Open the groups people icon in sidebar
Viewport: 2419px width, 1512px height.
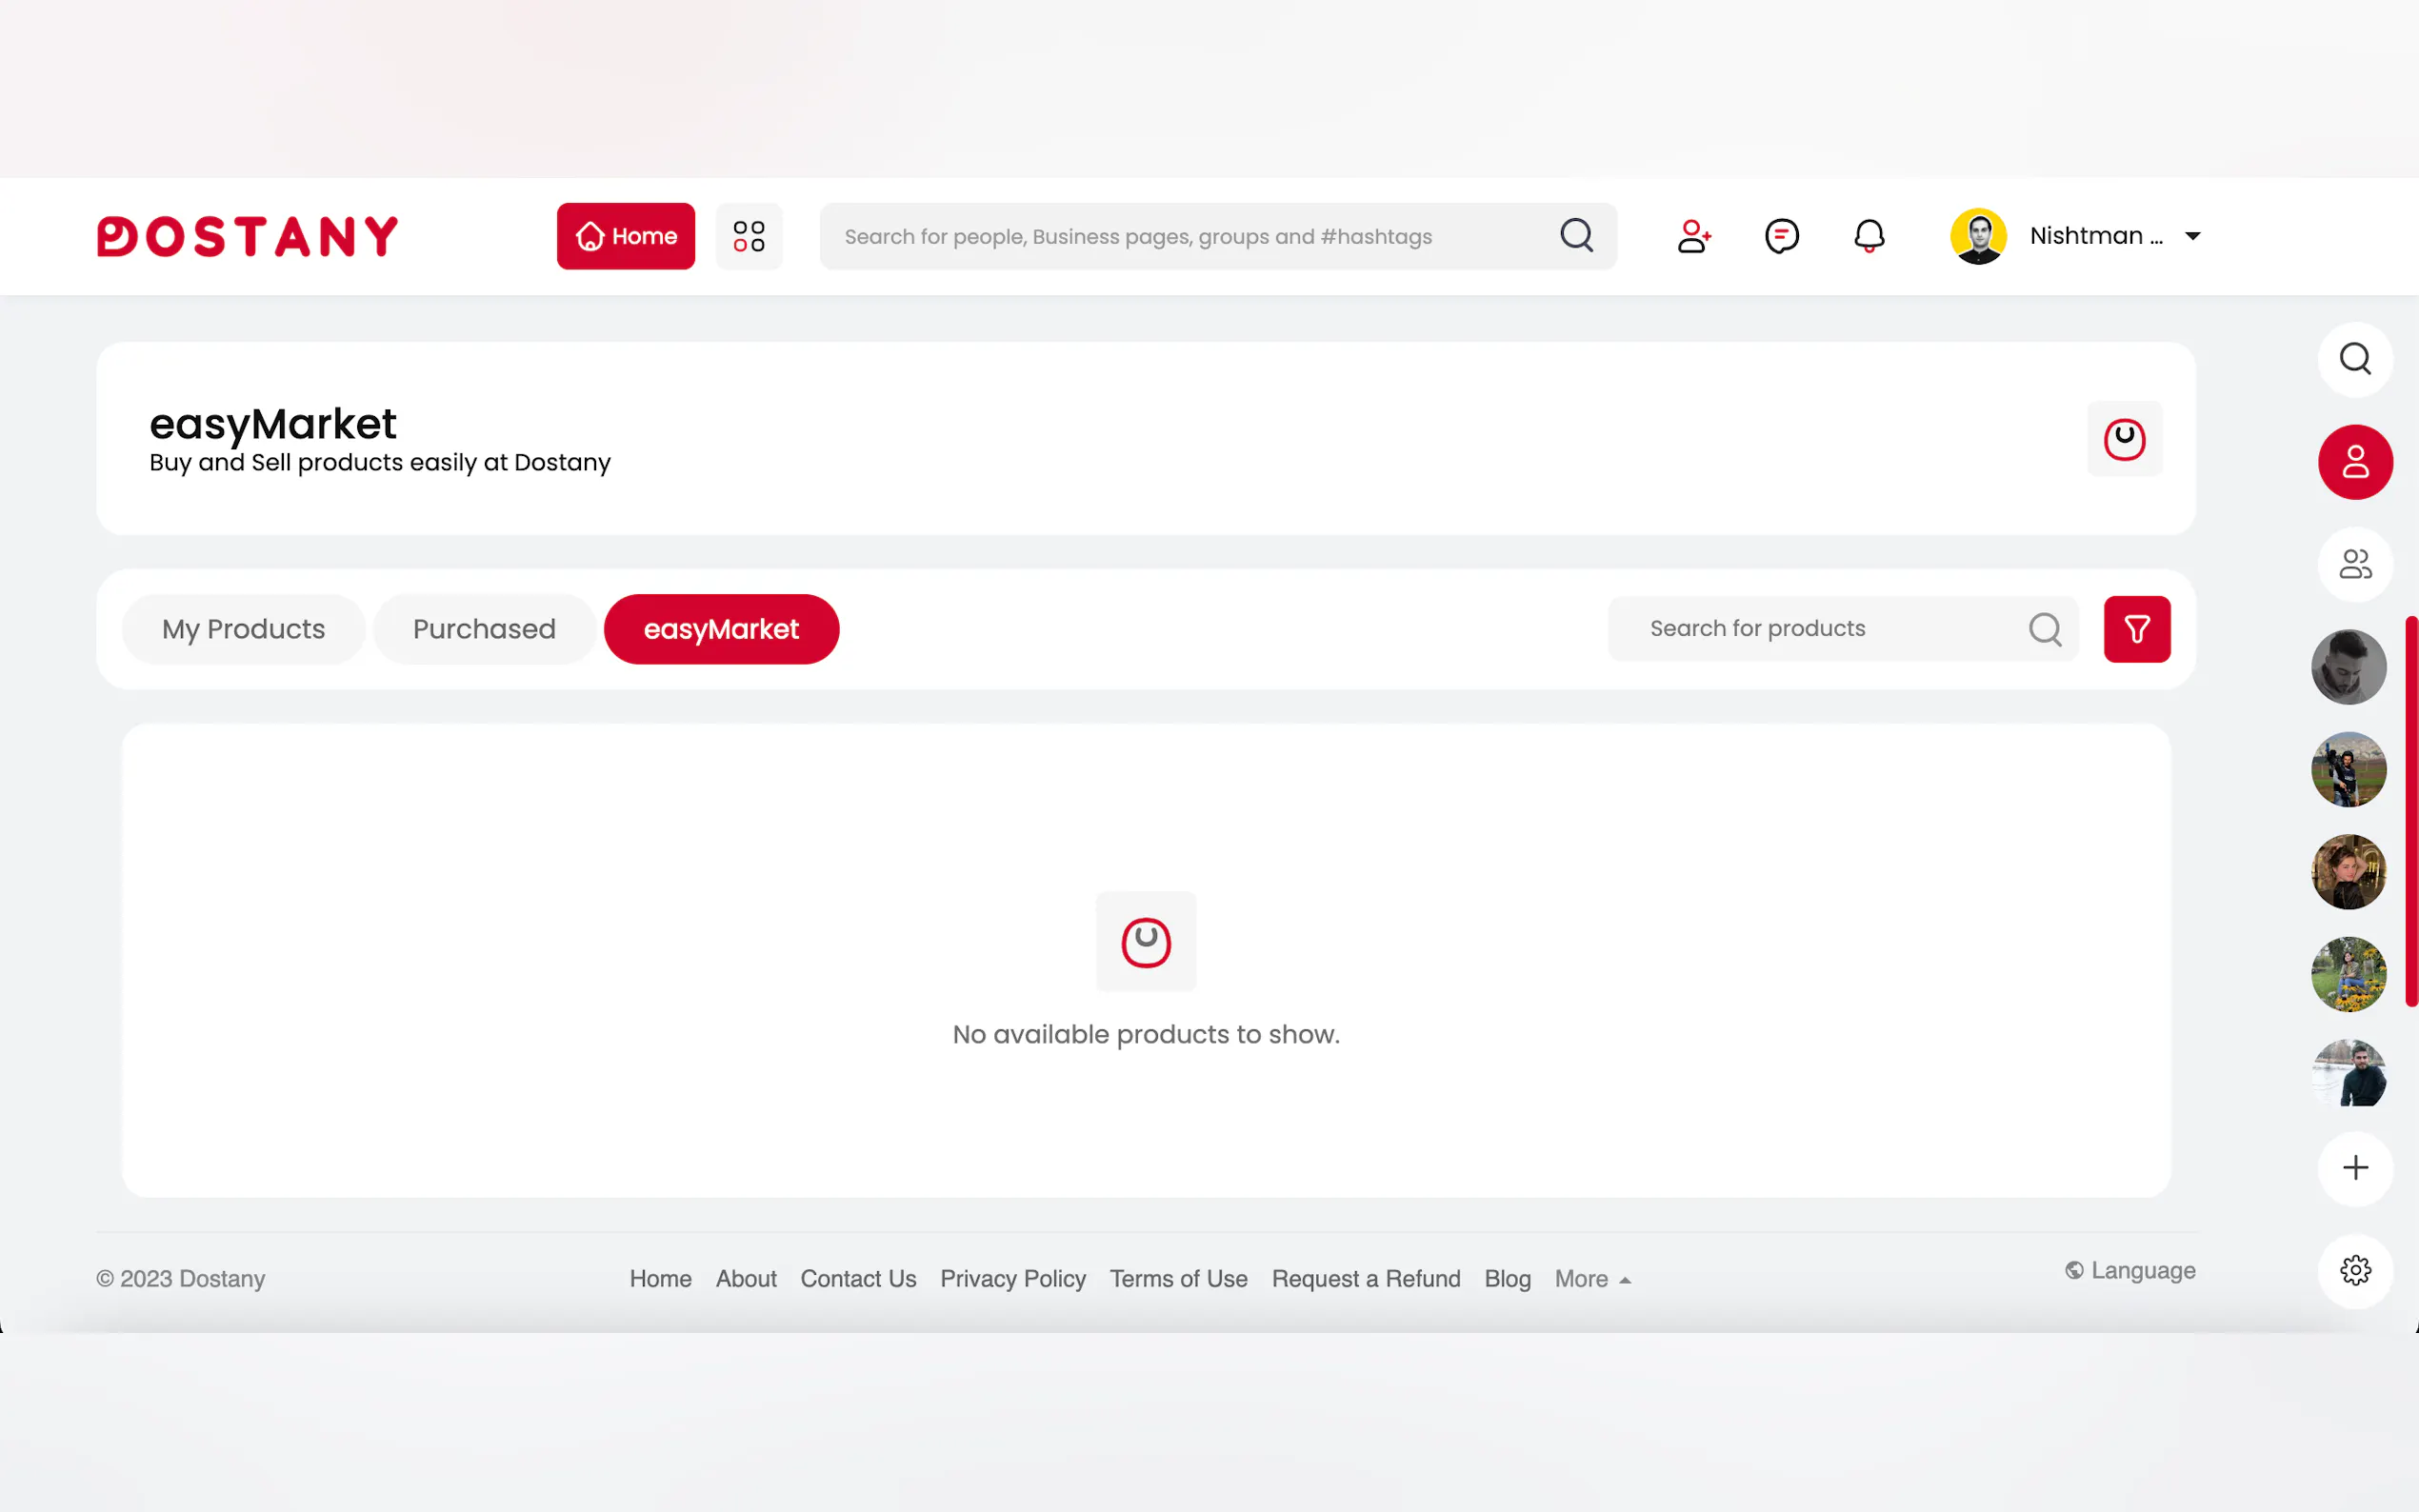pos(2354,564)
